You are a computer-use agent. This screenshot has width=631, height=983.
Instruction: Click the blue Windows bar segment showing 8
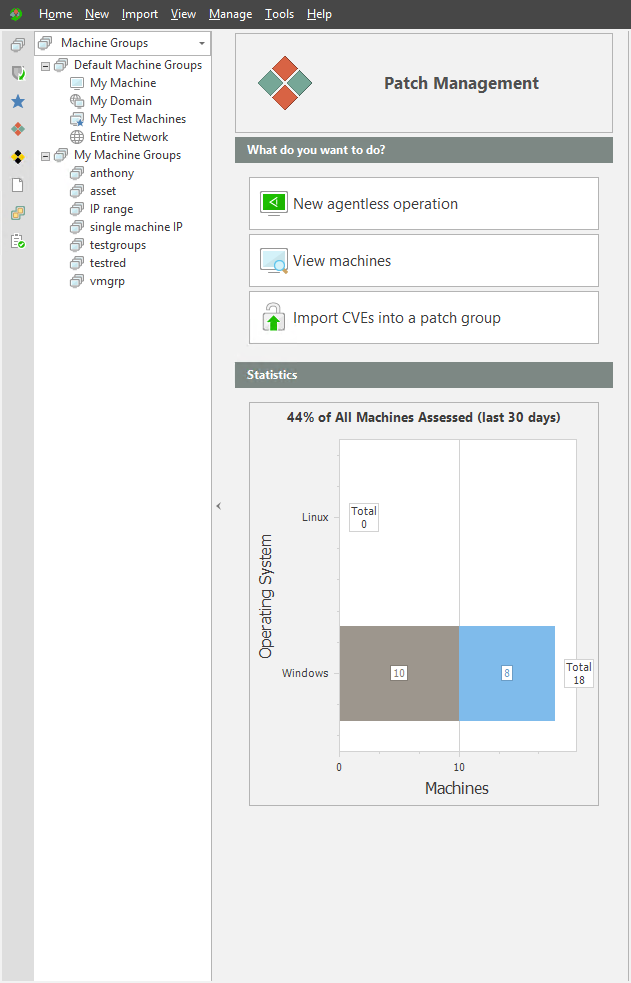(507, 673)
